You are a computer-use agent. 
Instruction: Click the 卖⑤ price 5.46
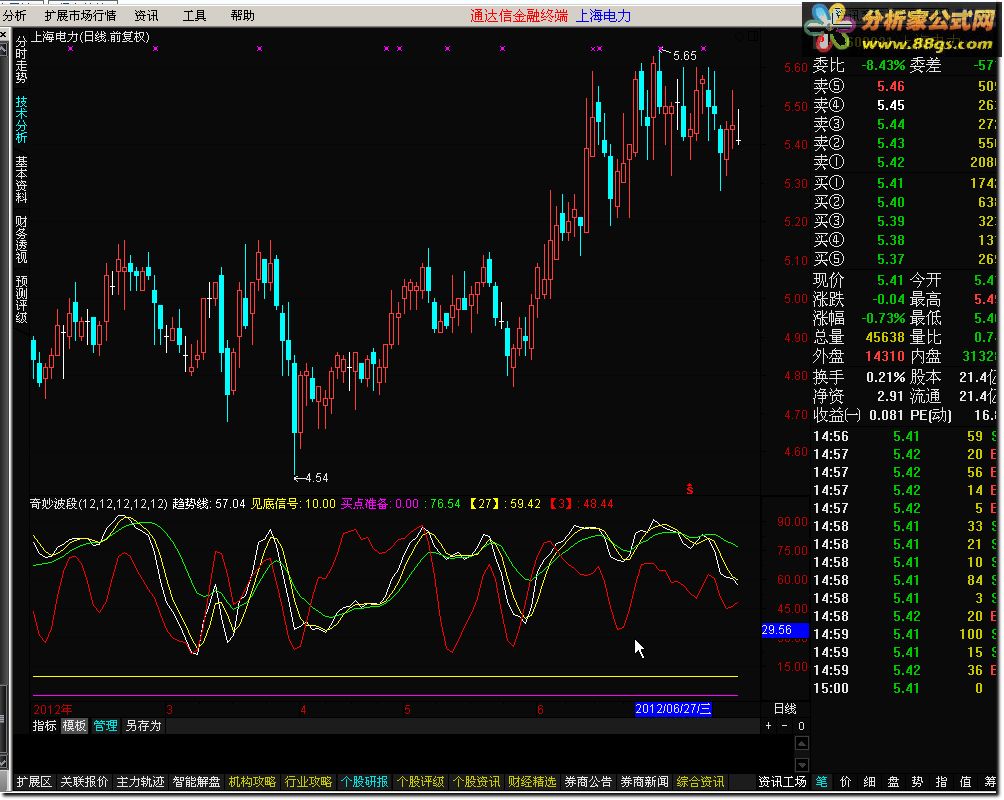click(891, 86)
